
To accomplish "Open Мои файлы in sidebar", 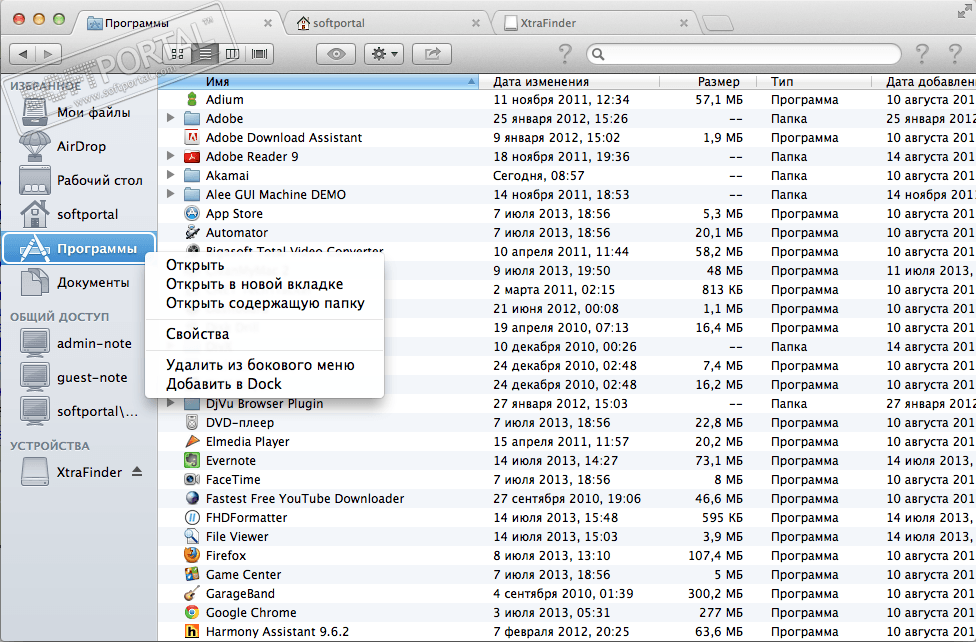I will point(78,112).
